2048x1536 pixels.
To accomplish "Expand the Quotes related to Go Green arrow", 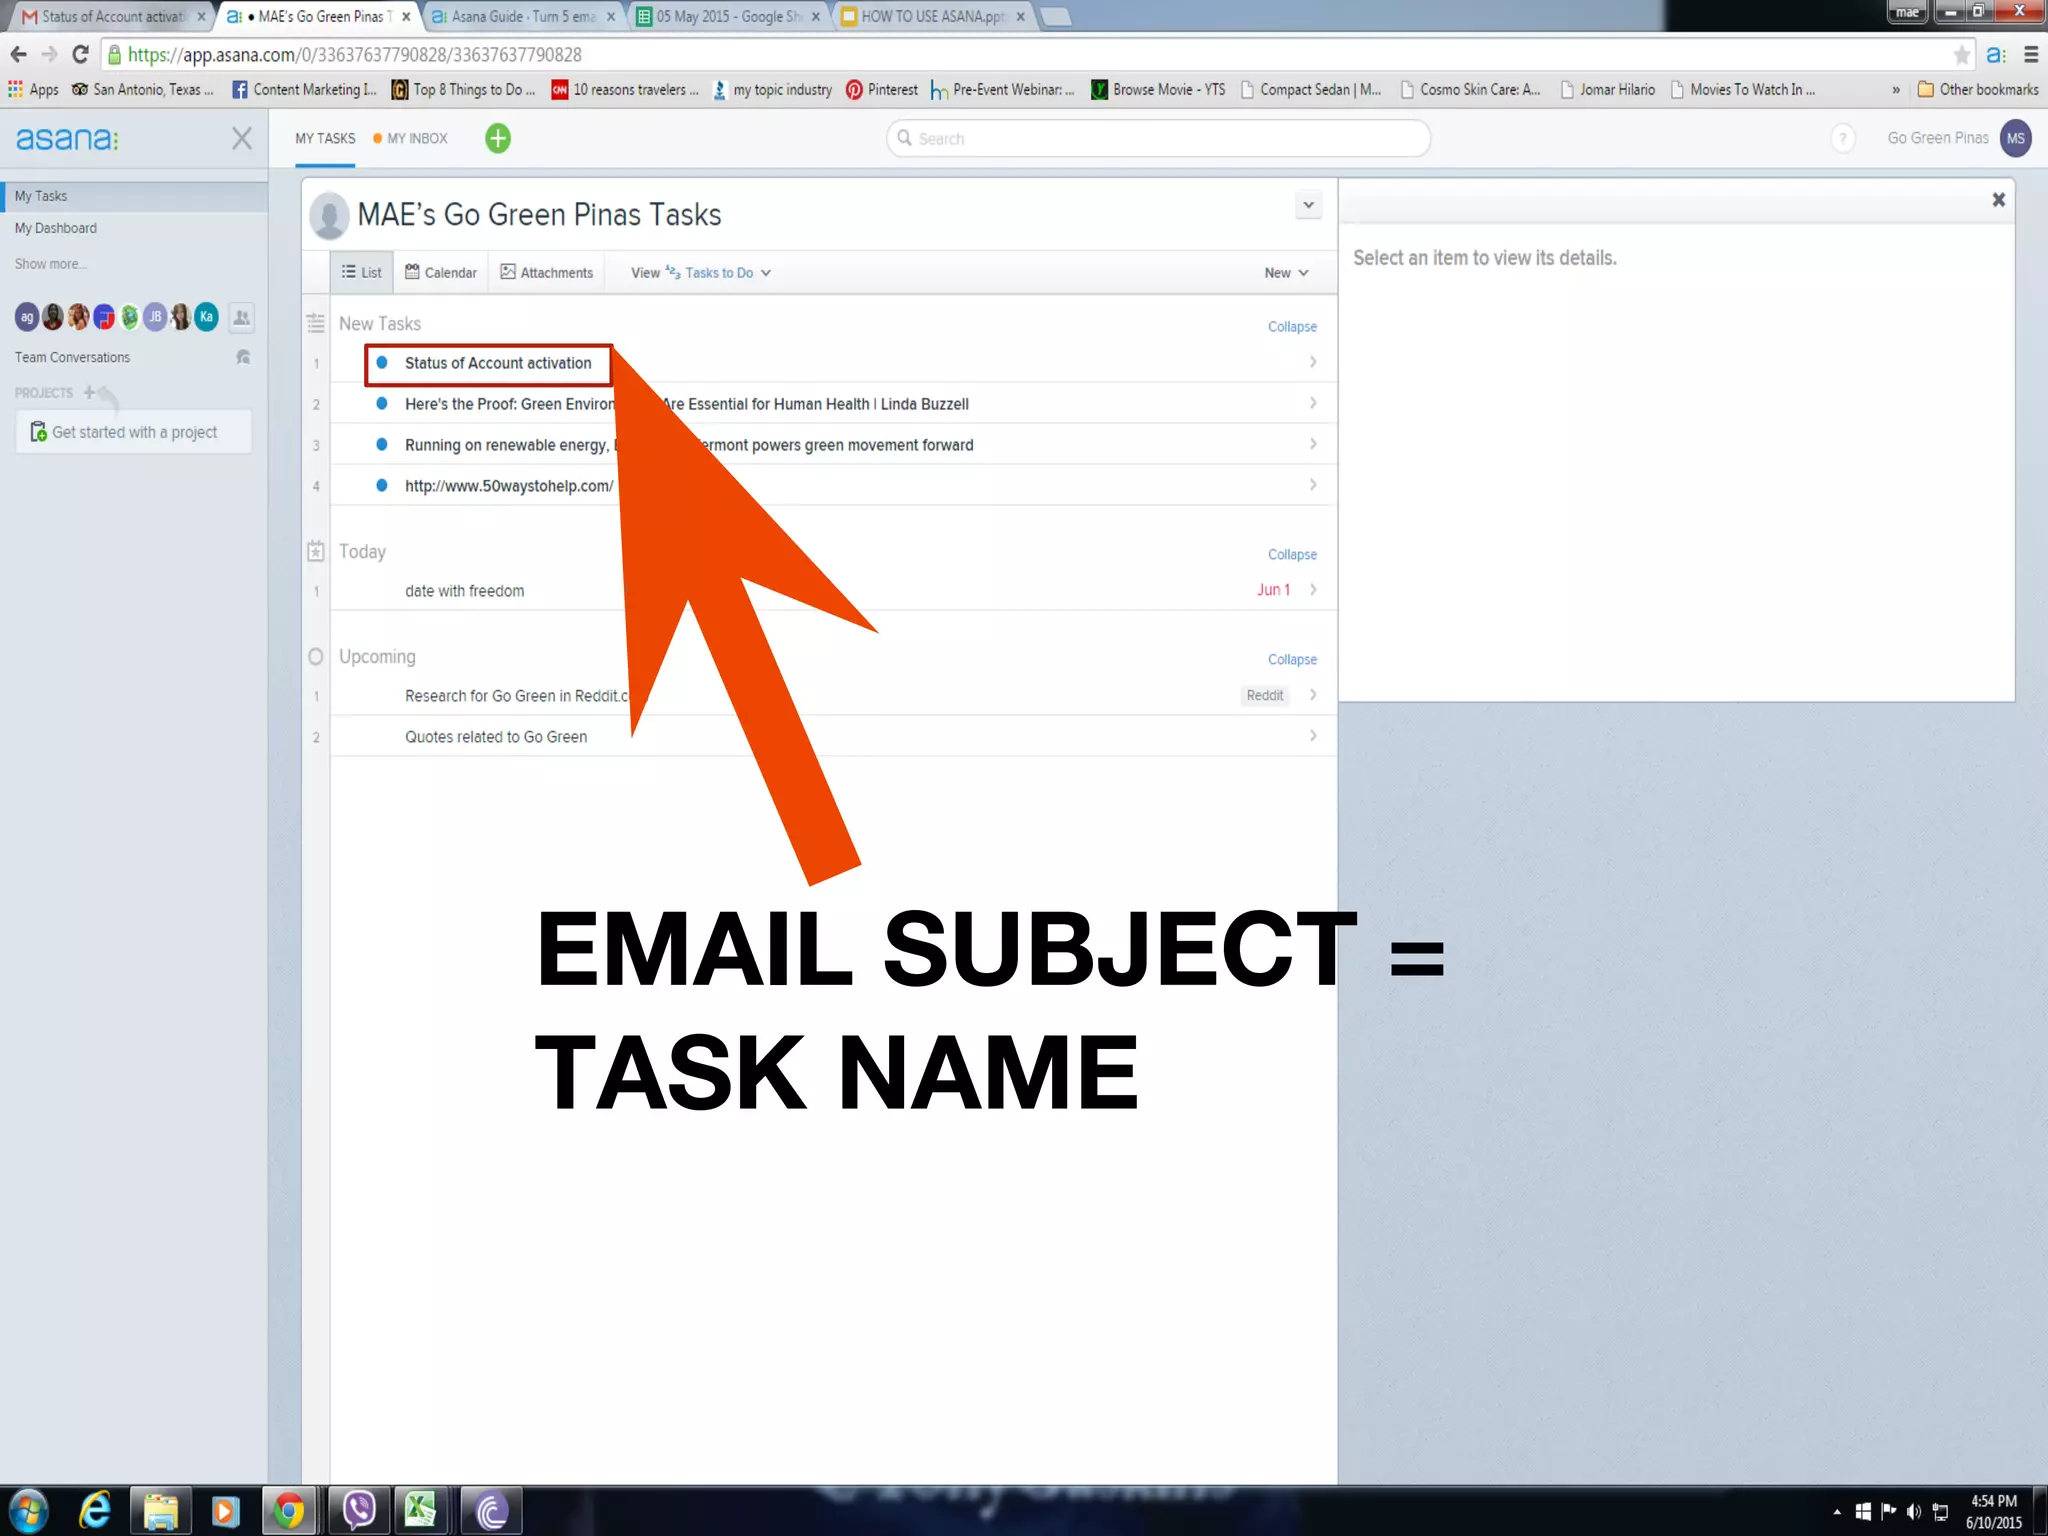I will (x=1313, y=736).
